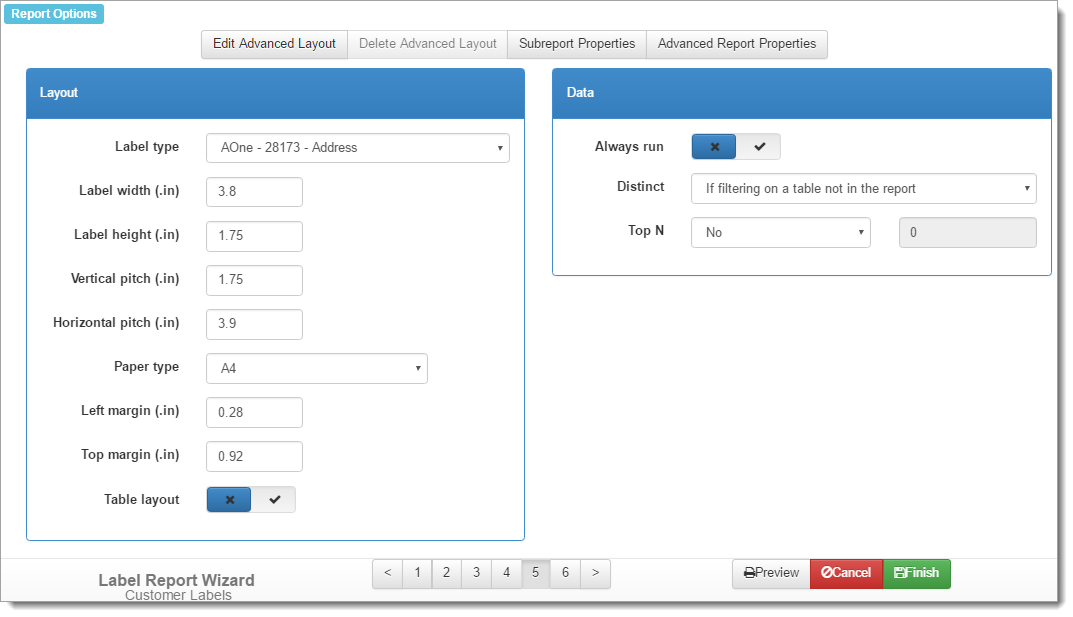
Task: Open Subreport Properties
Action: [577, 44]
